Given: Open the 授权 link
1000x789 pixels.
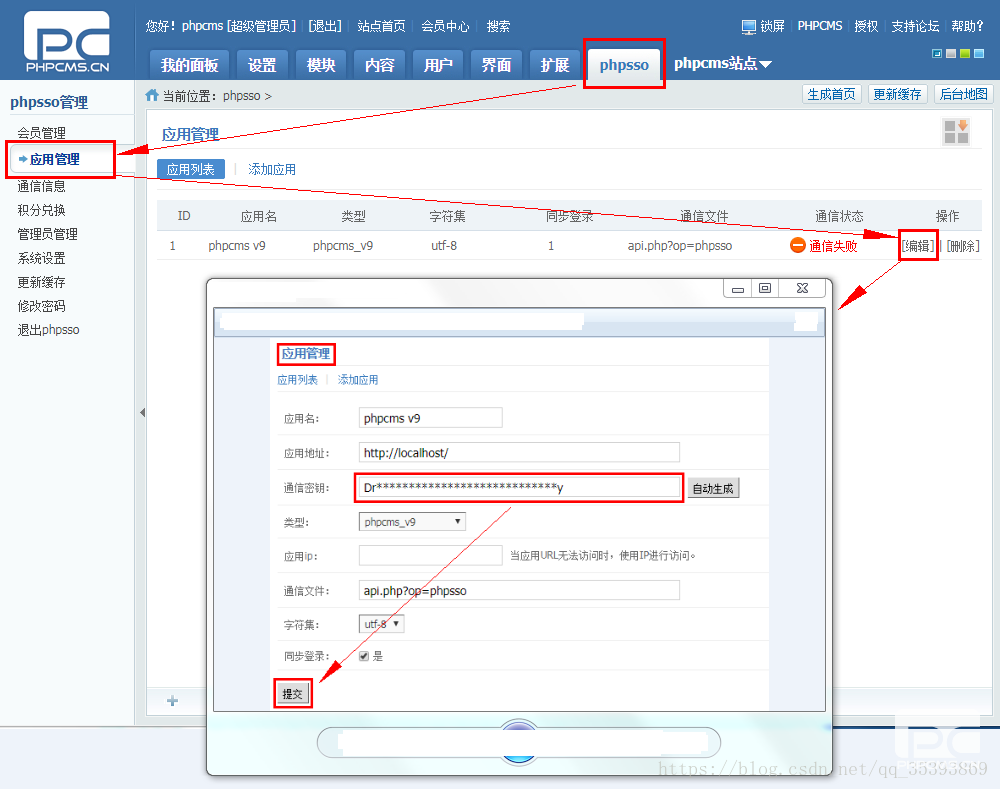Looking at the screenshot, I should point(866,26).
